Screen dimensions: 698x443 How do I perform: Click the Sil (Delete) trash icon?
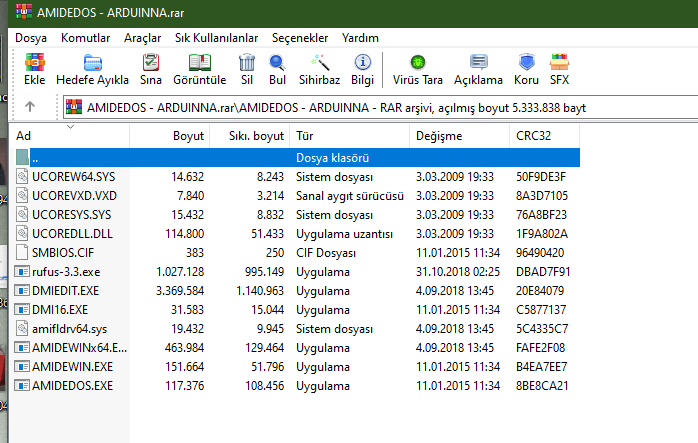(247, 62)
